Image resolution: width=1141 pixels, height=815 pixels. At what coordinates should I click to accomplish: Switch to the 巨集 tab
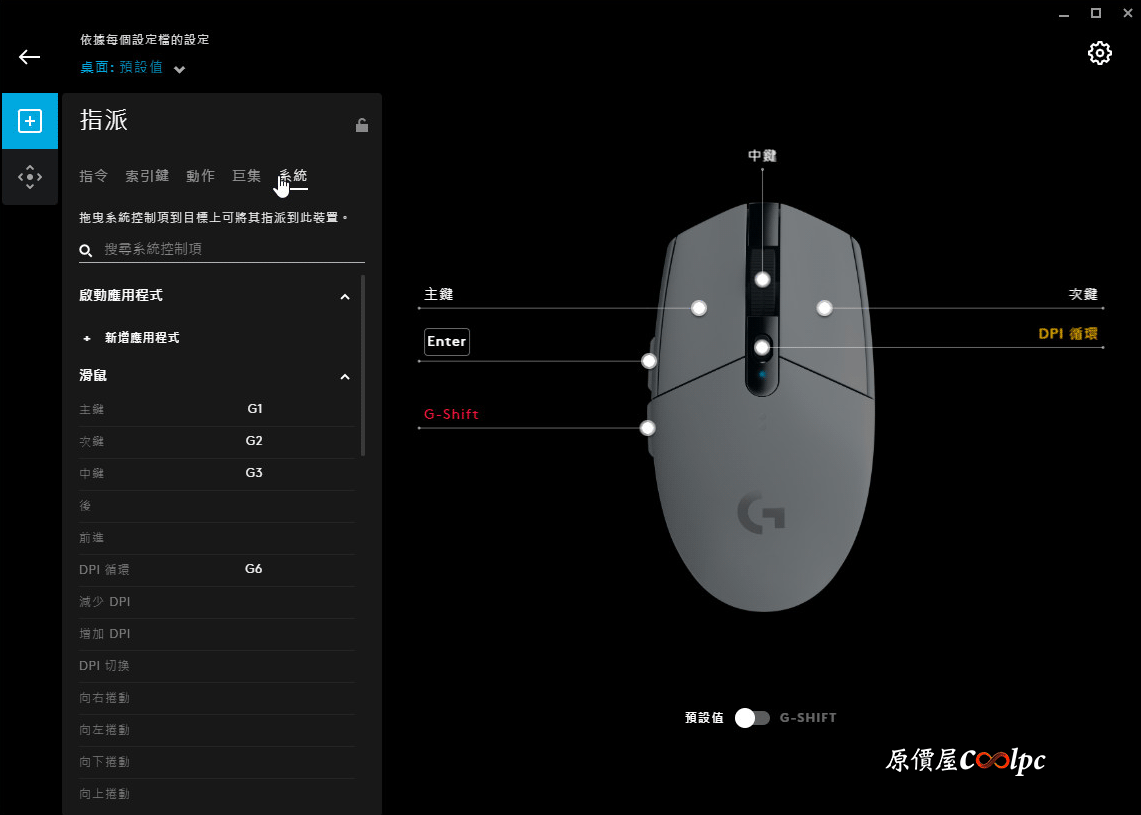pyautogui.click(x=246, y=176)
